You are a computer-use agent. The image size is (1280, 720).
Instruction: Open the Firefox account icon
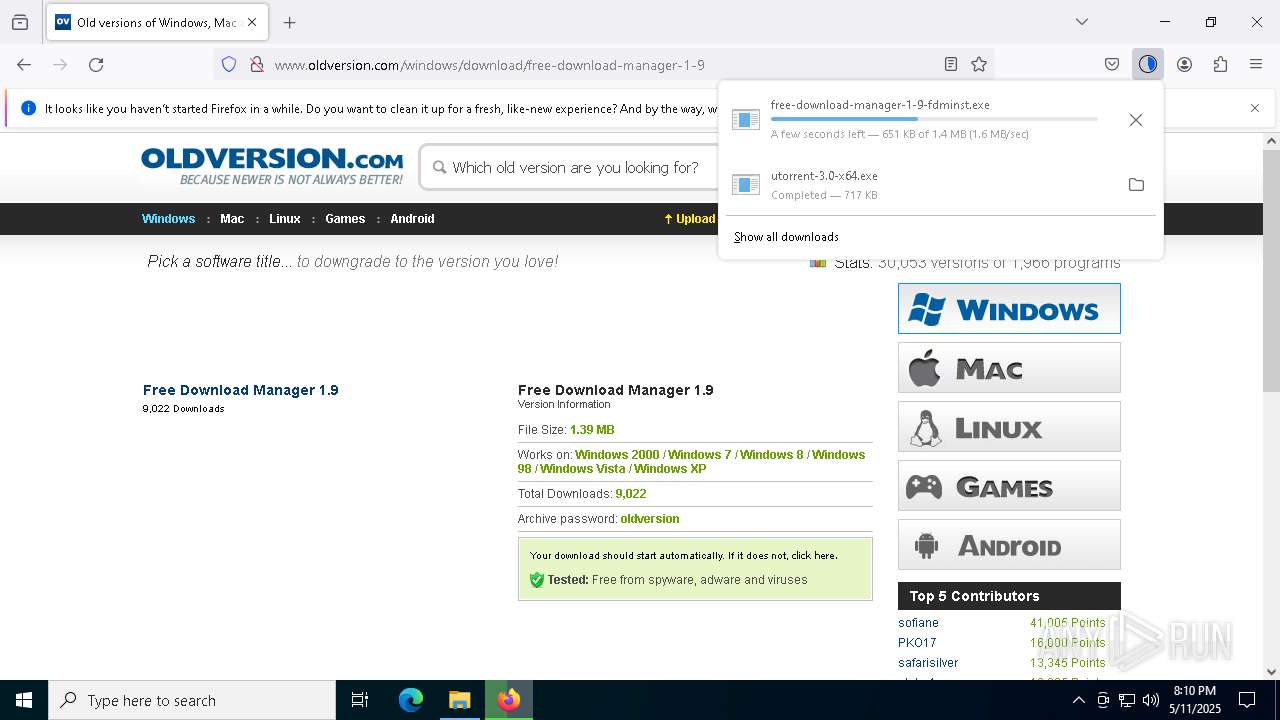point(1184,64)
